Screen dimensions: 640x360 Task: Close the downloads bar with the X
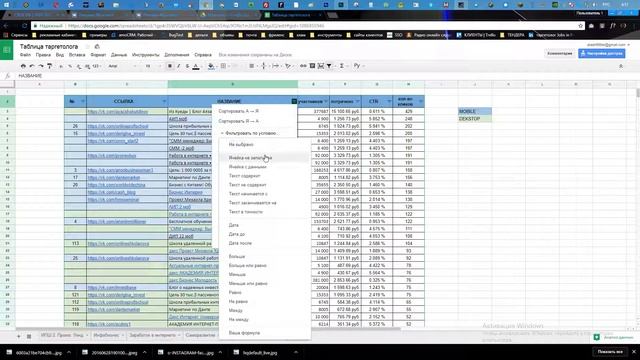pyautogui.click(x=634, y=352)
